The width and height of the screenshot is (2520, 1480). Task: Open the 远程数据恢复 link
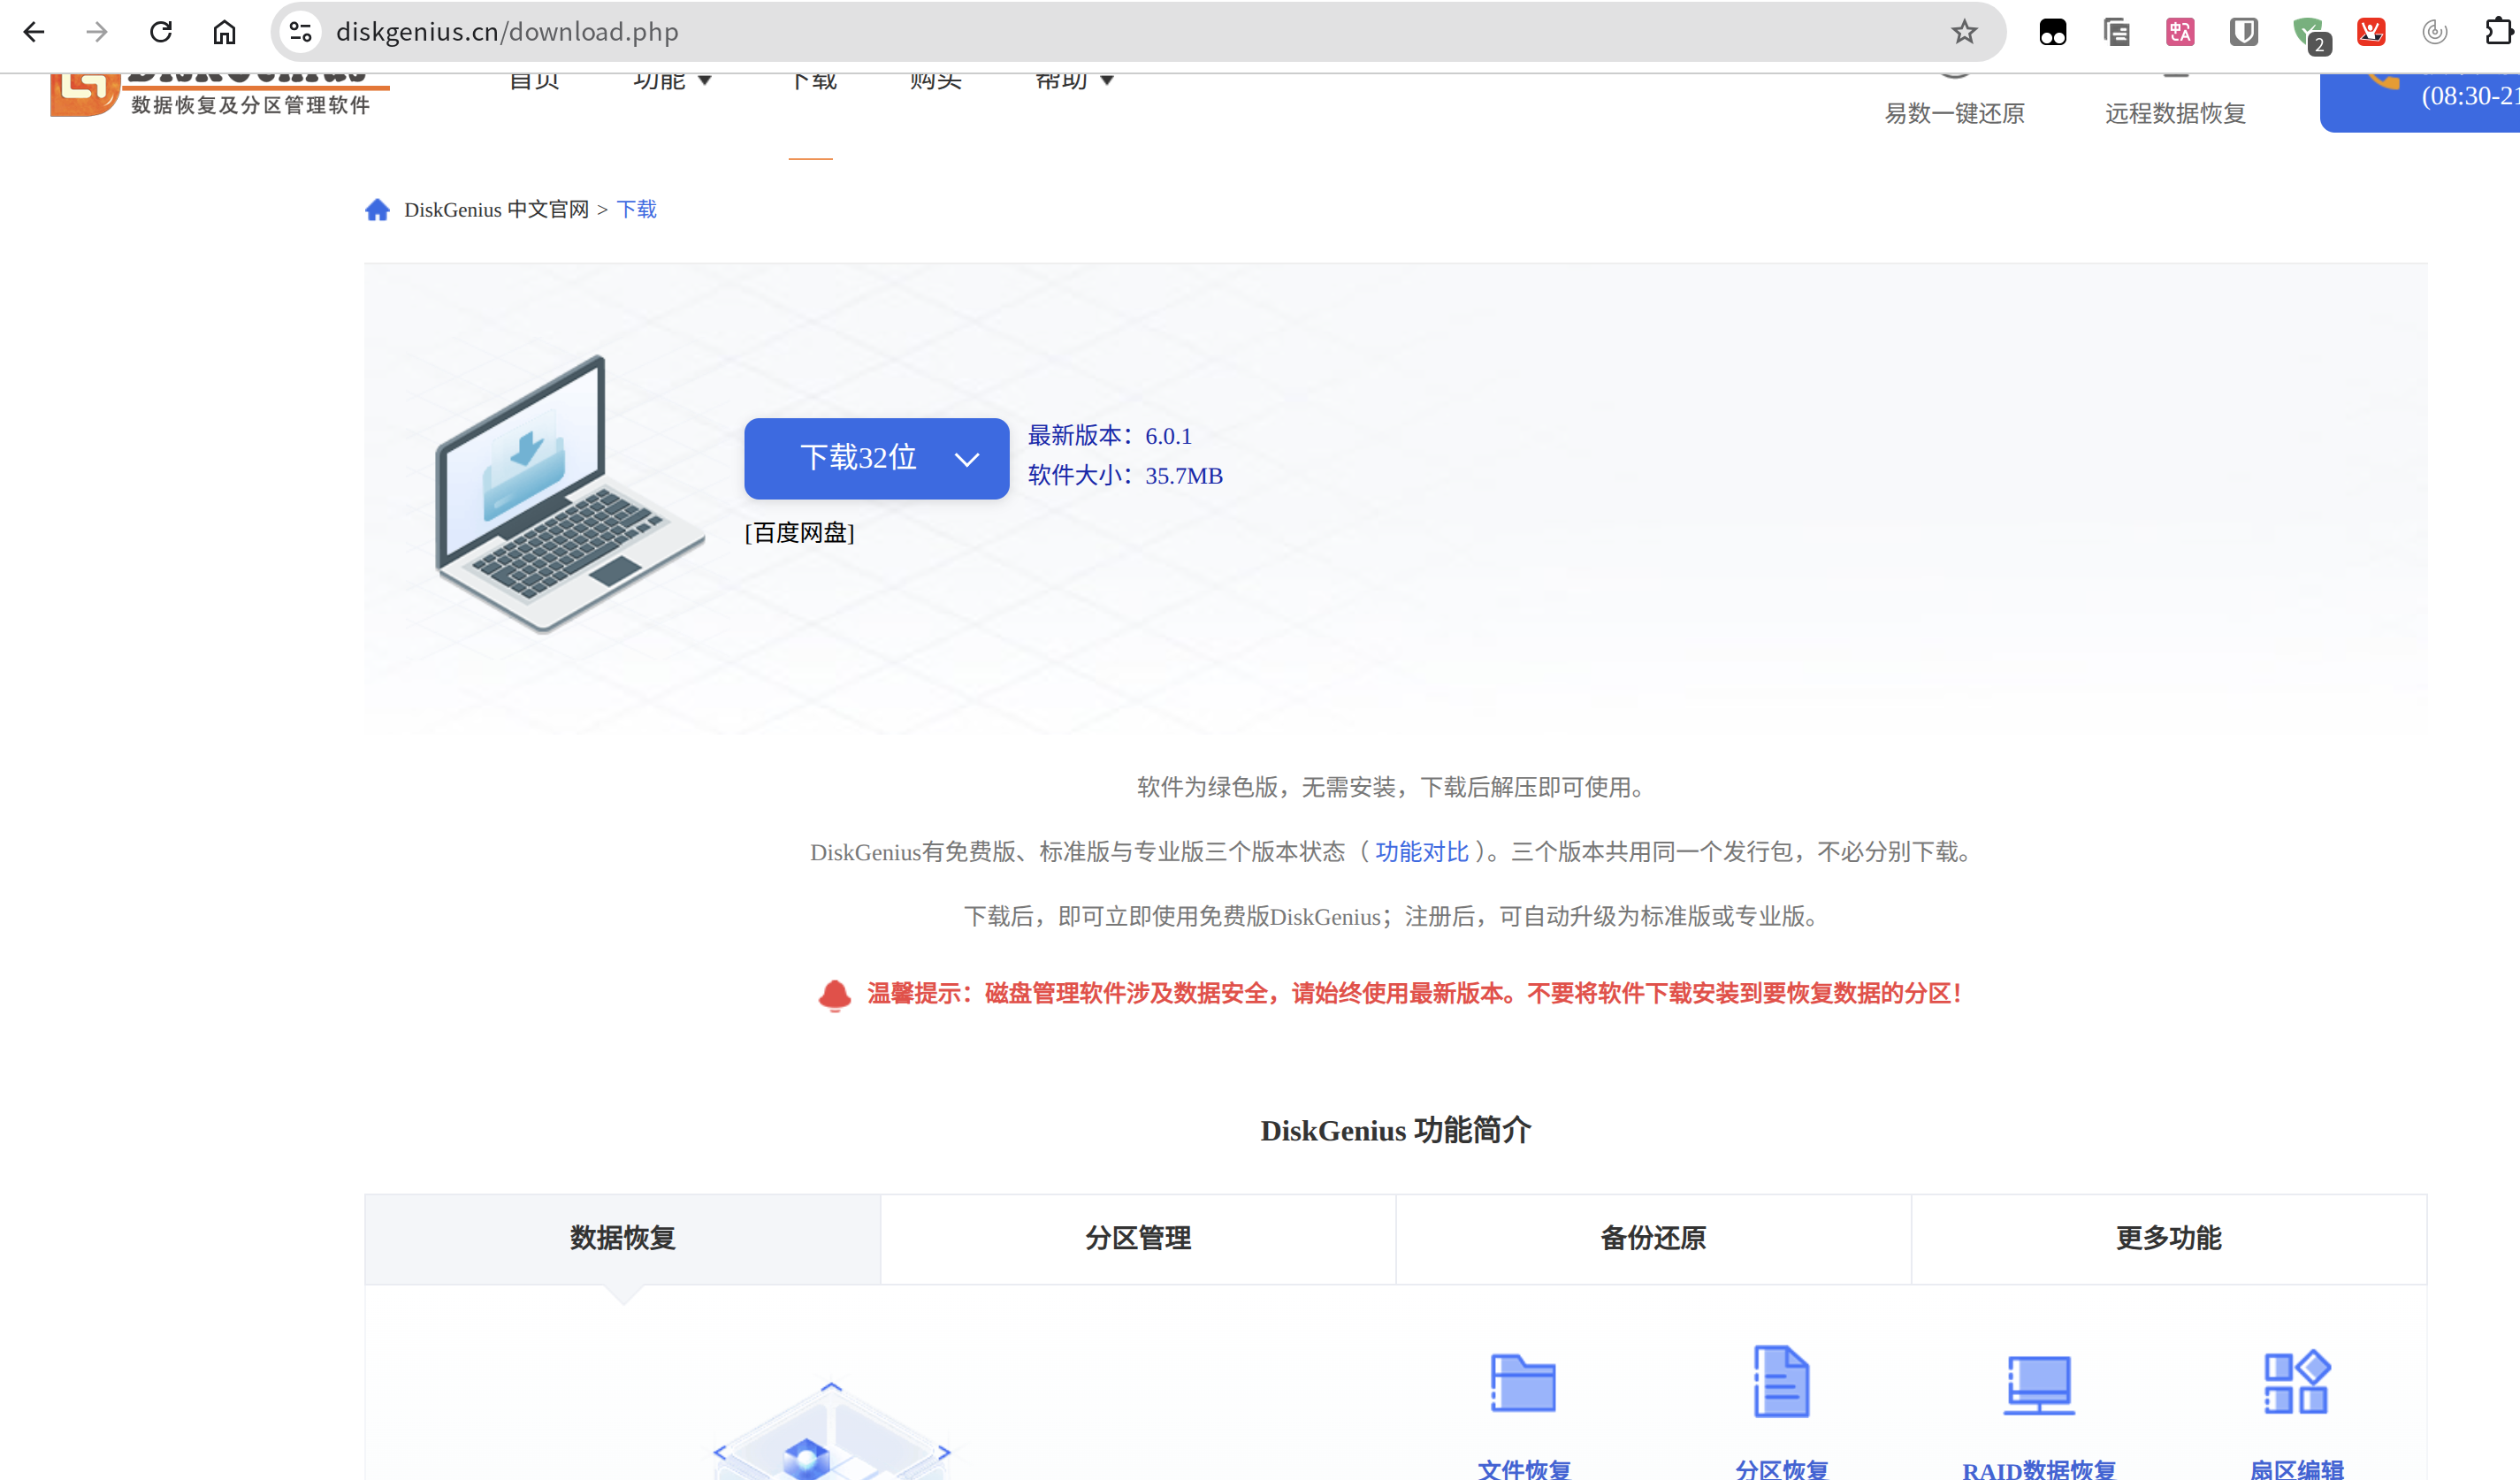(2175, 113)
